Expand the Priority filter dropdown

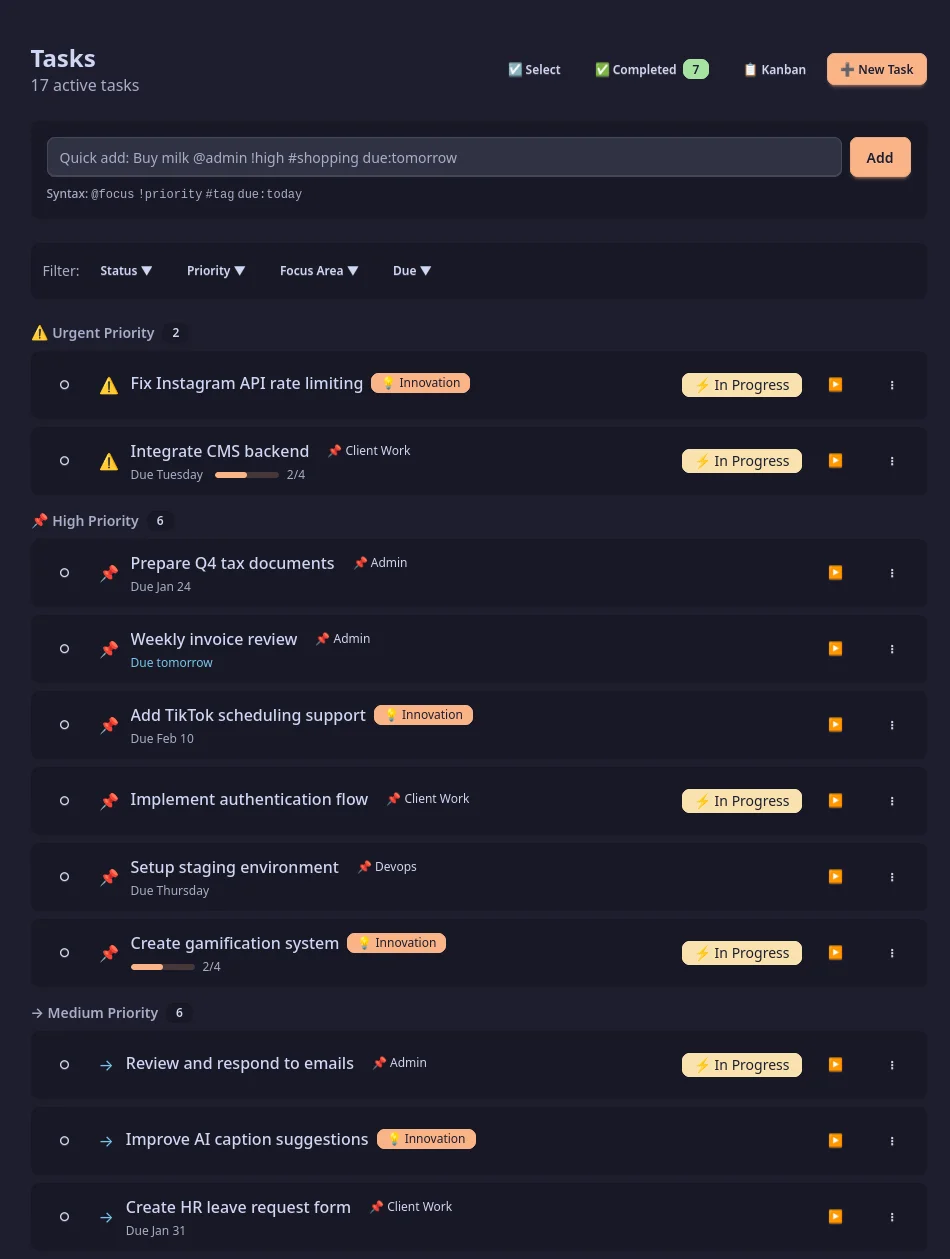(x=216, y=270)
